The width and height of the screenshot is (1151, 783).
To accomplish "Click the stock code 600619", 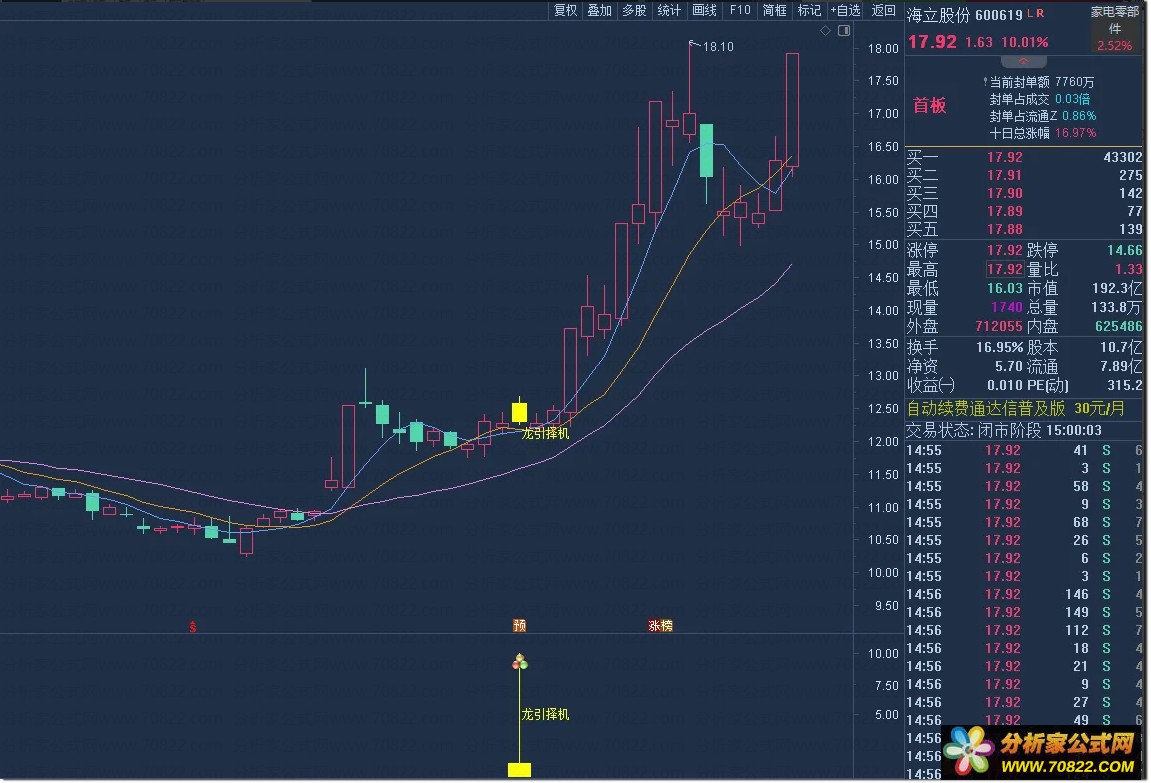I will [998, 15].
